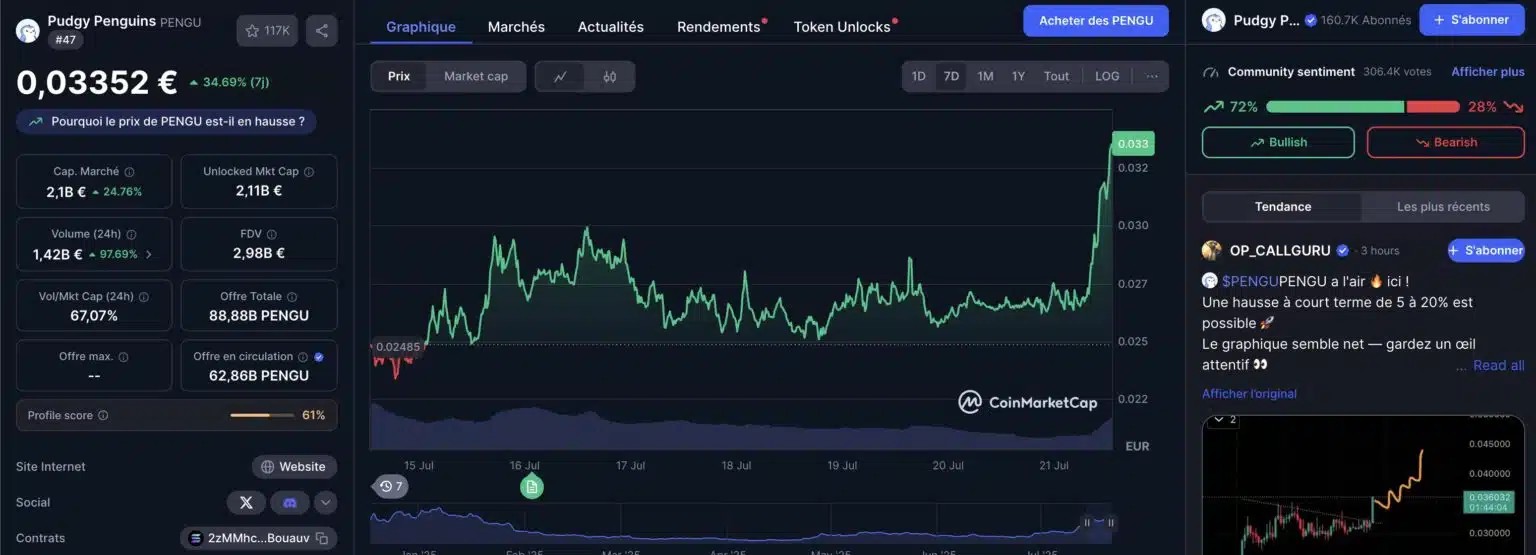This screenshot has width=1536, height=555.
Task: Click verified badge near Offre en circulation
Action: pyautogui.click(x=319, y=357)
